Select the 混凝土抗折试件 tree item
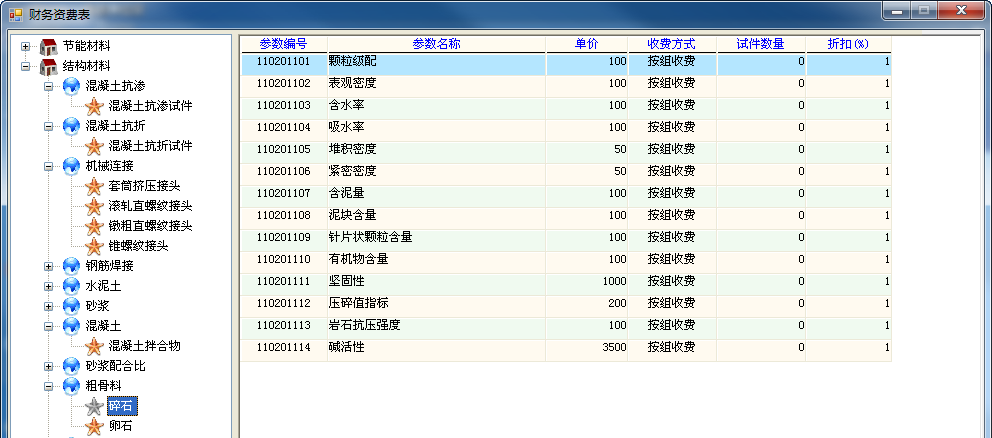Image resolution: width=992 pixels, height=438 pixels. (150, 146)
